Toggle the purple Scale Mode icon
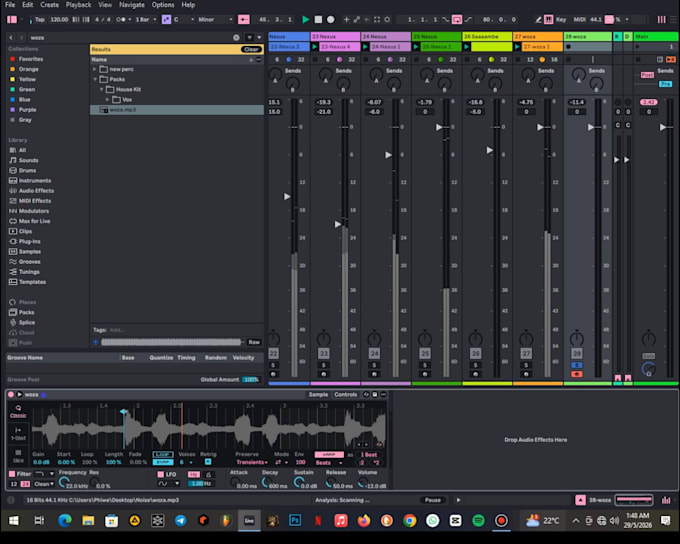 [166, 20]
